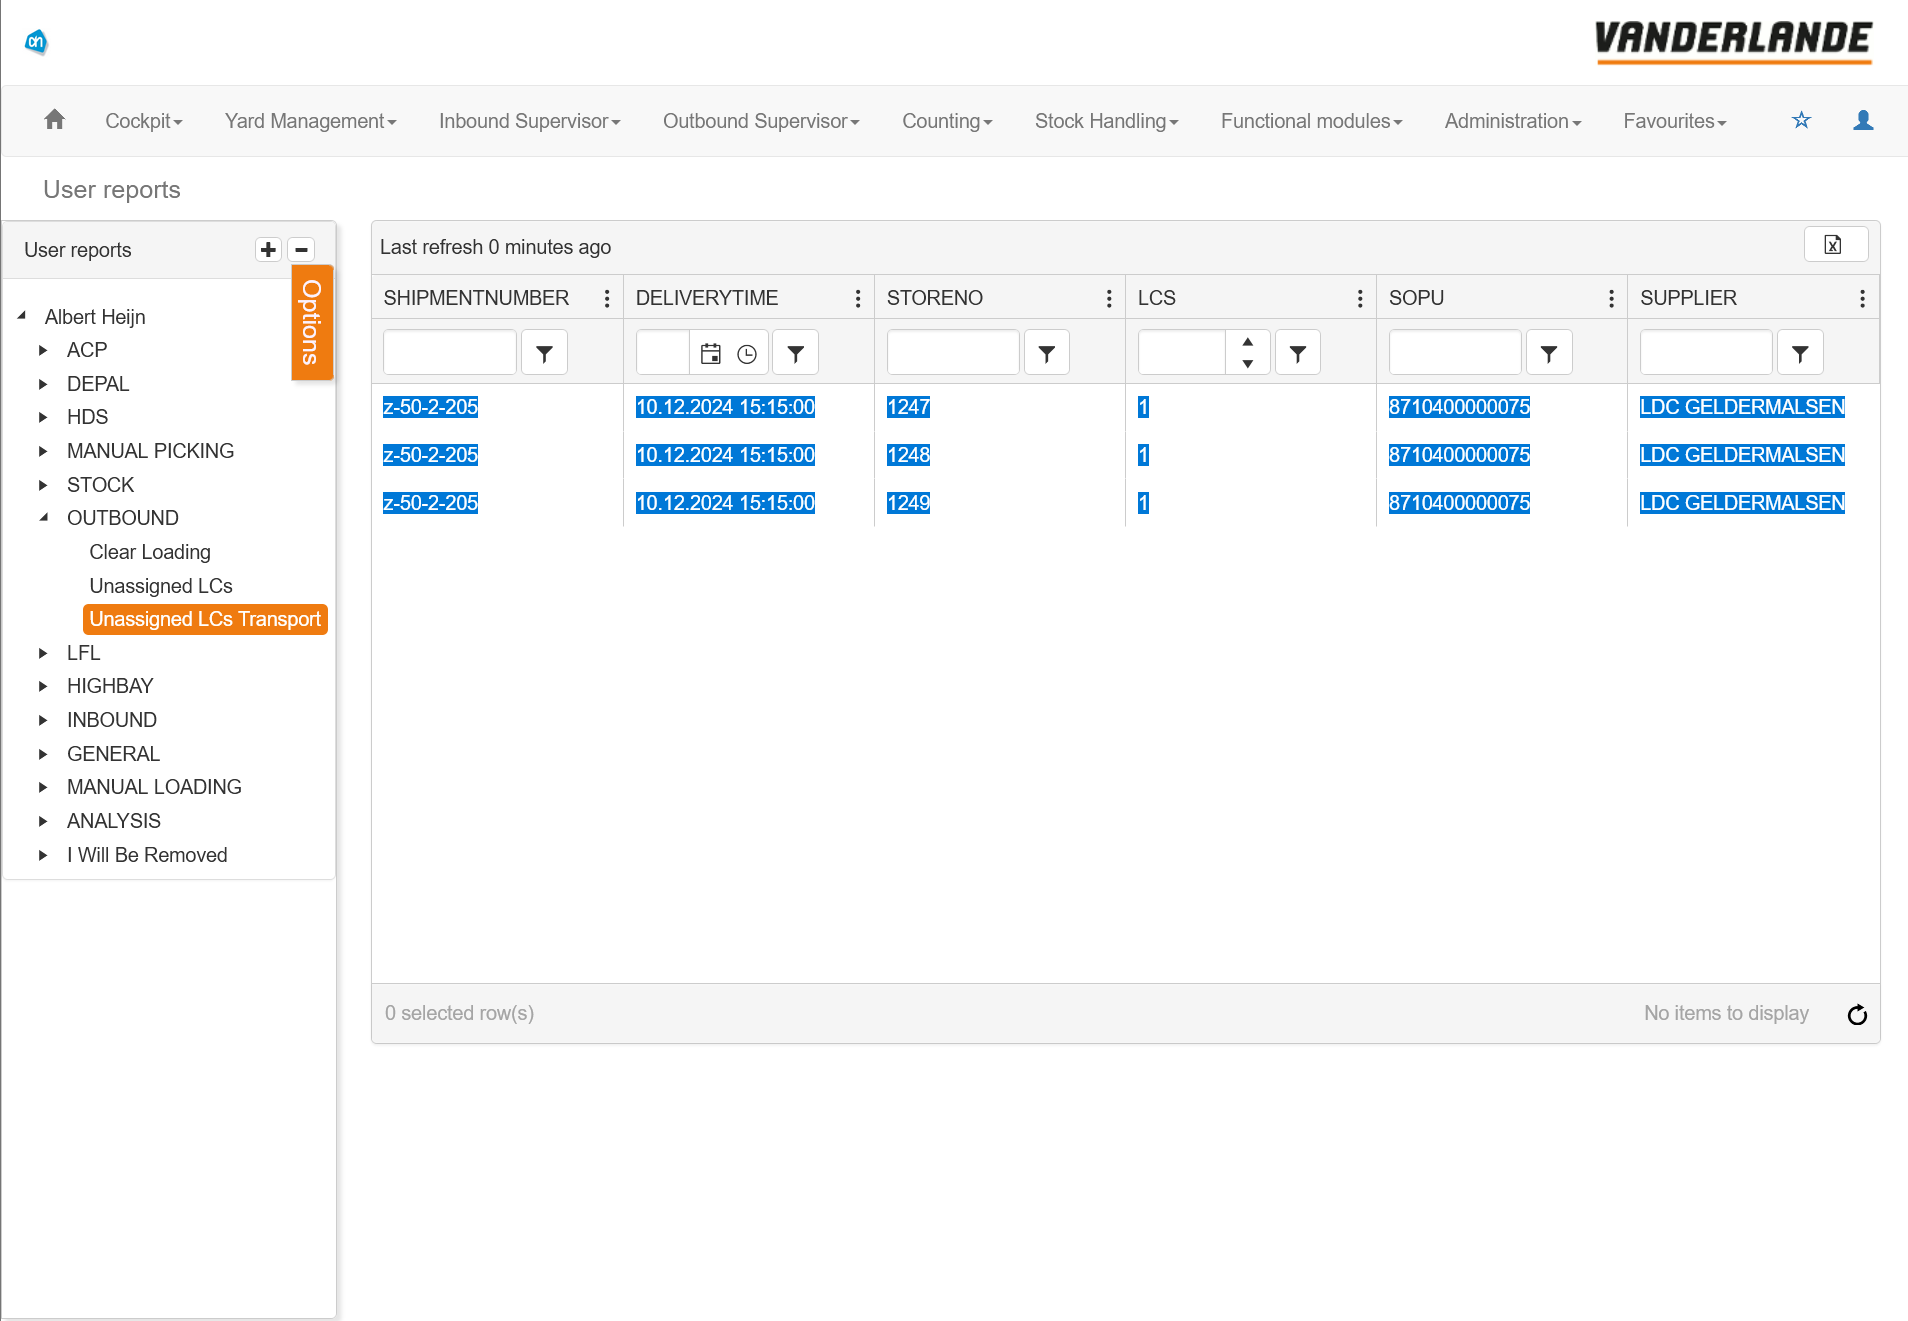Select the Clear Loading report
This screenshot has height=1321, width=1908.
[x=150, y=552]
